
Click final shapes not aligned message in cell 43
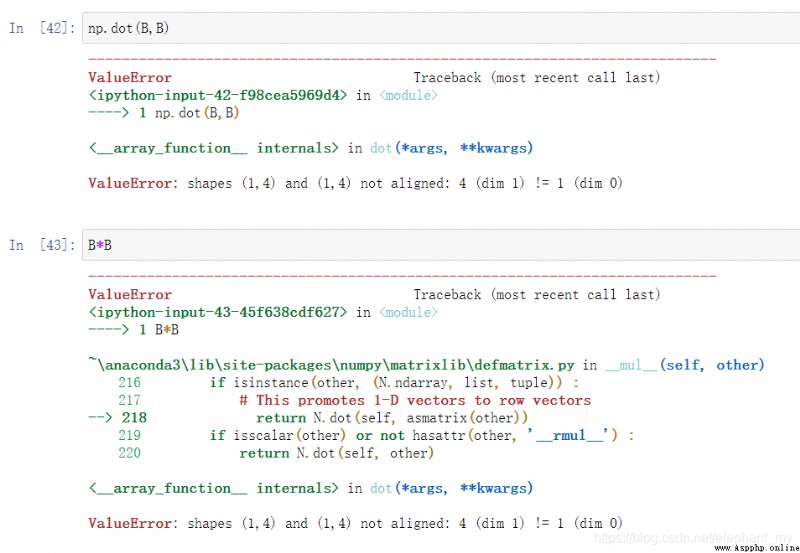click(356, 523)
